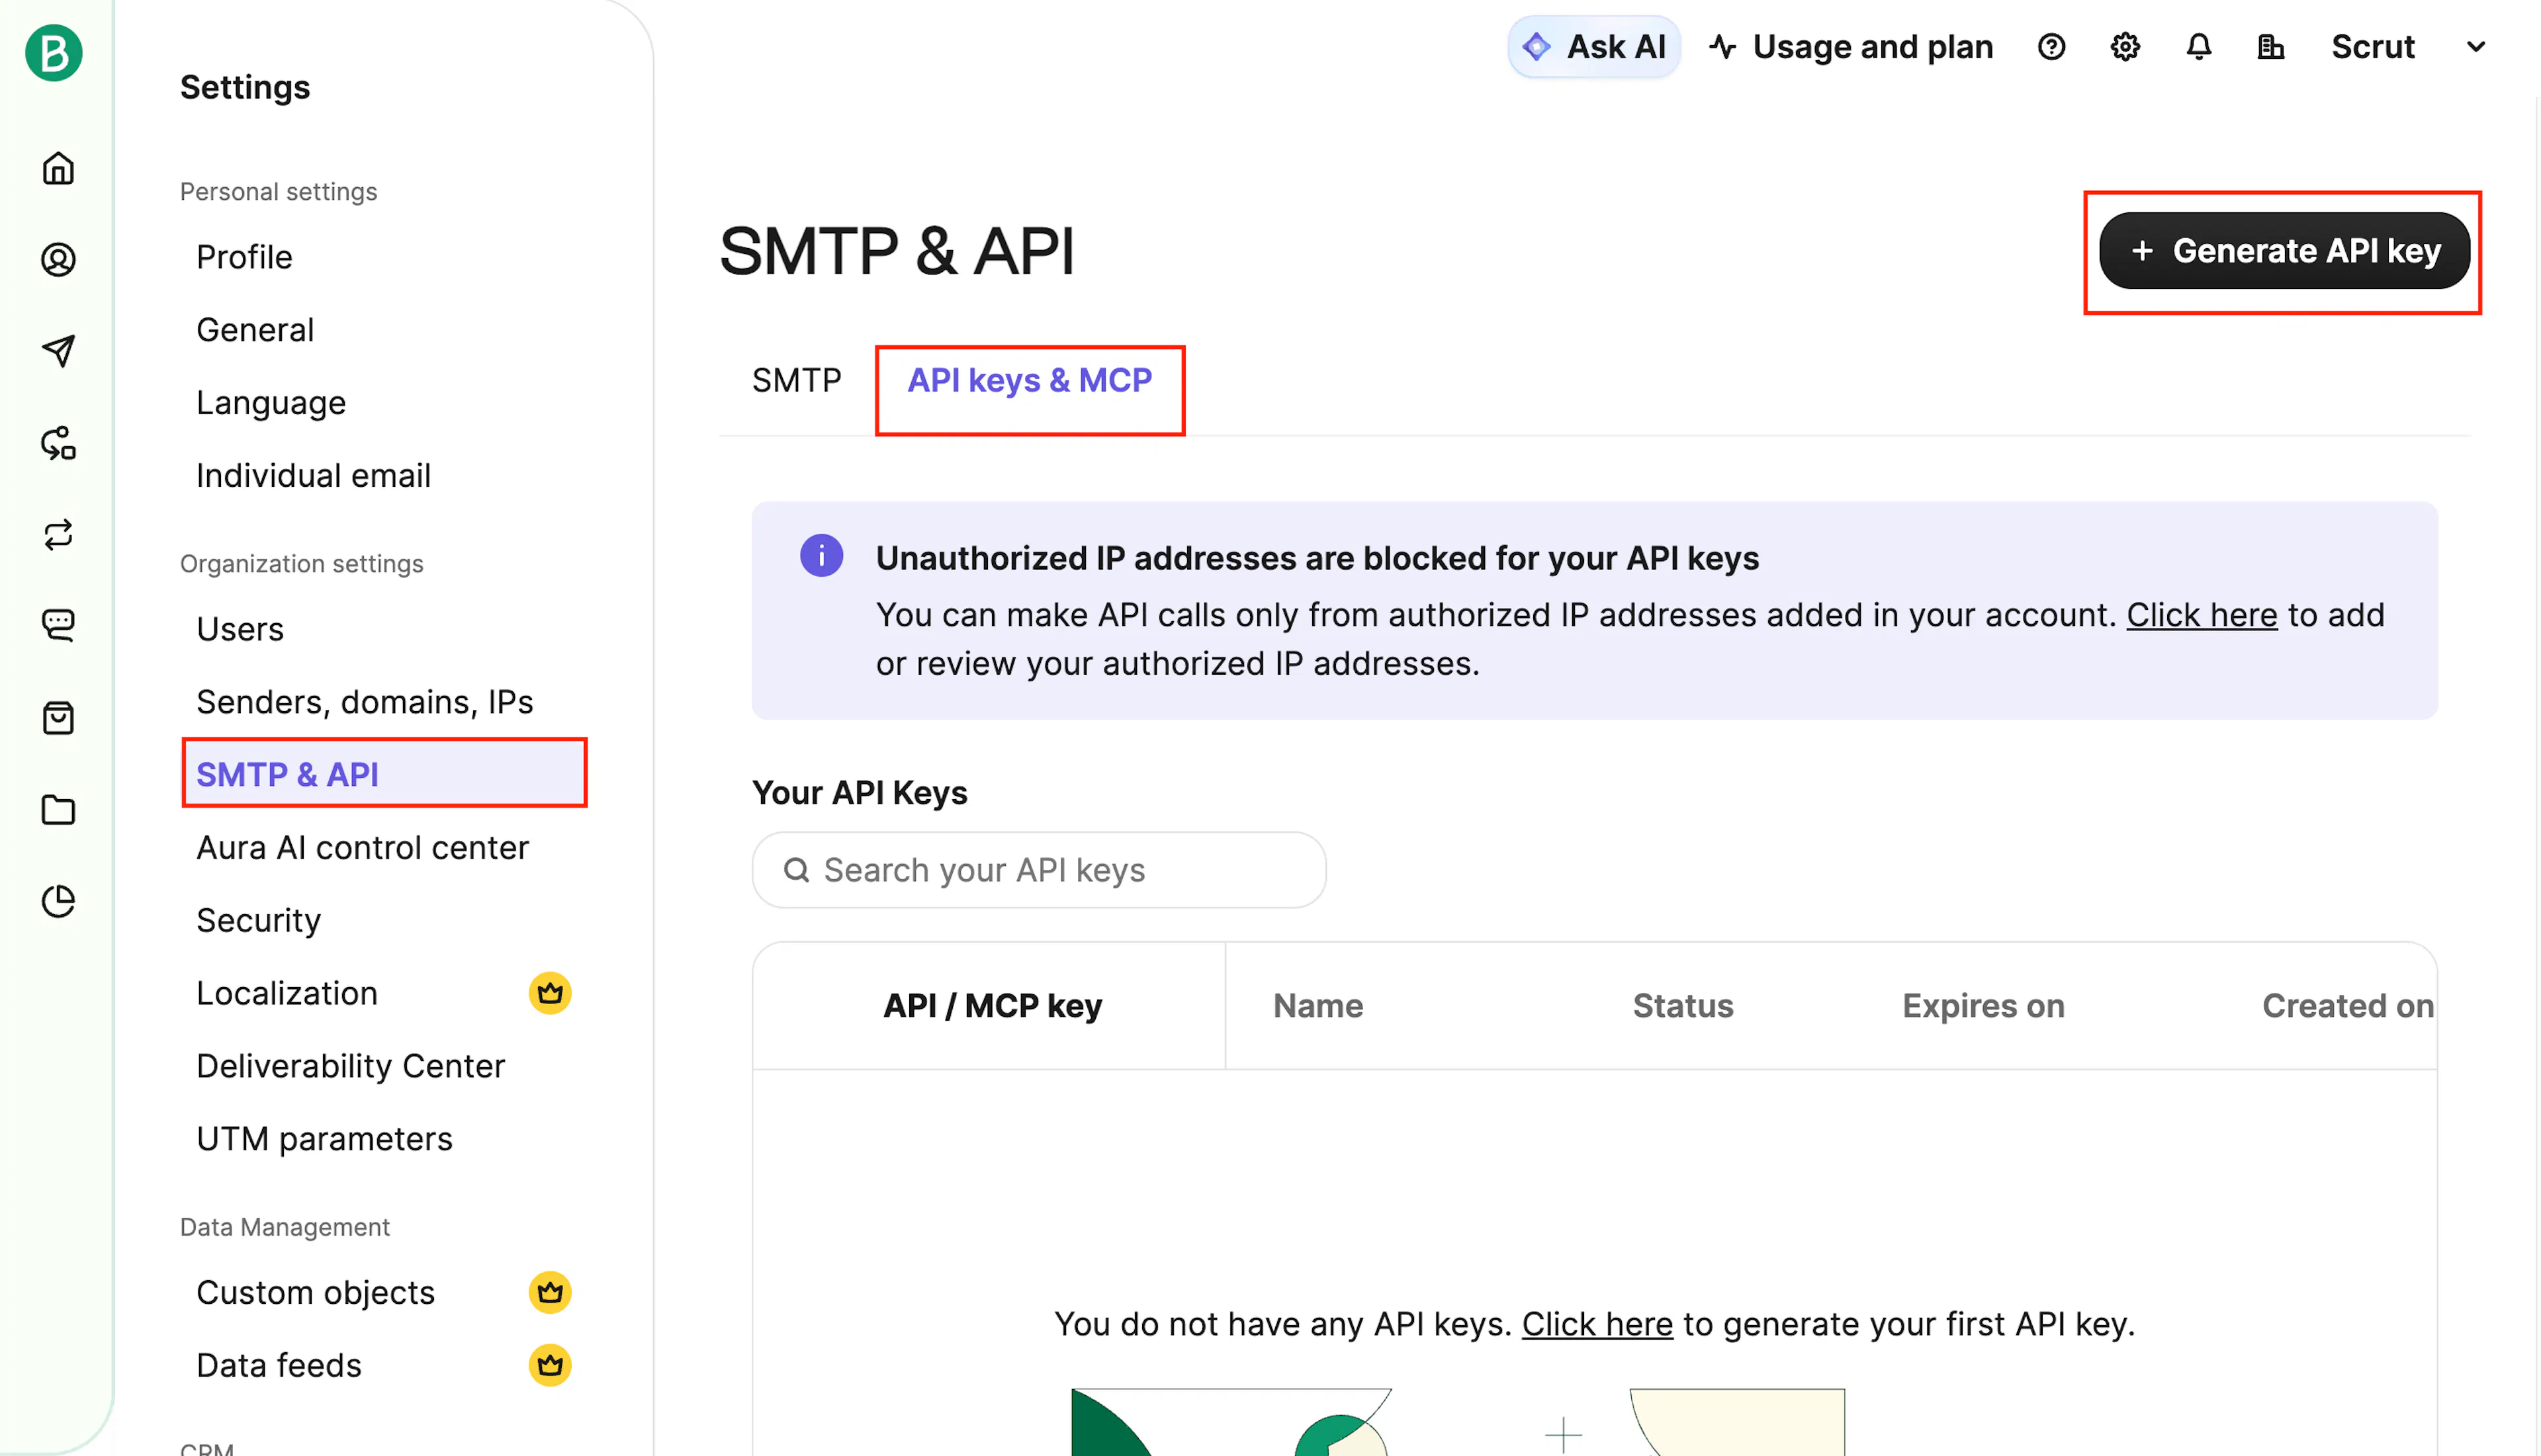
Task: Open the folder icon in the sidebar
Action: click(58, 810)
